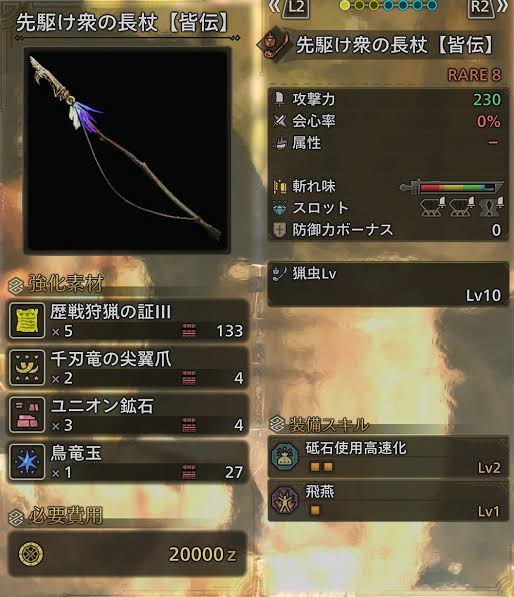Select the third decoration slot
The height and width of the screenshot is (597, 514).
[x=492, y=208]
